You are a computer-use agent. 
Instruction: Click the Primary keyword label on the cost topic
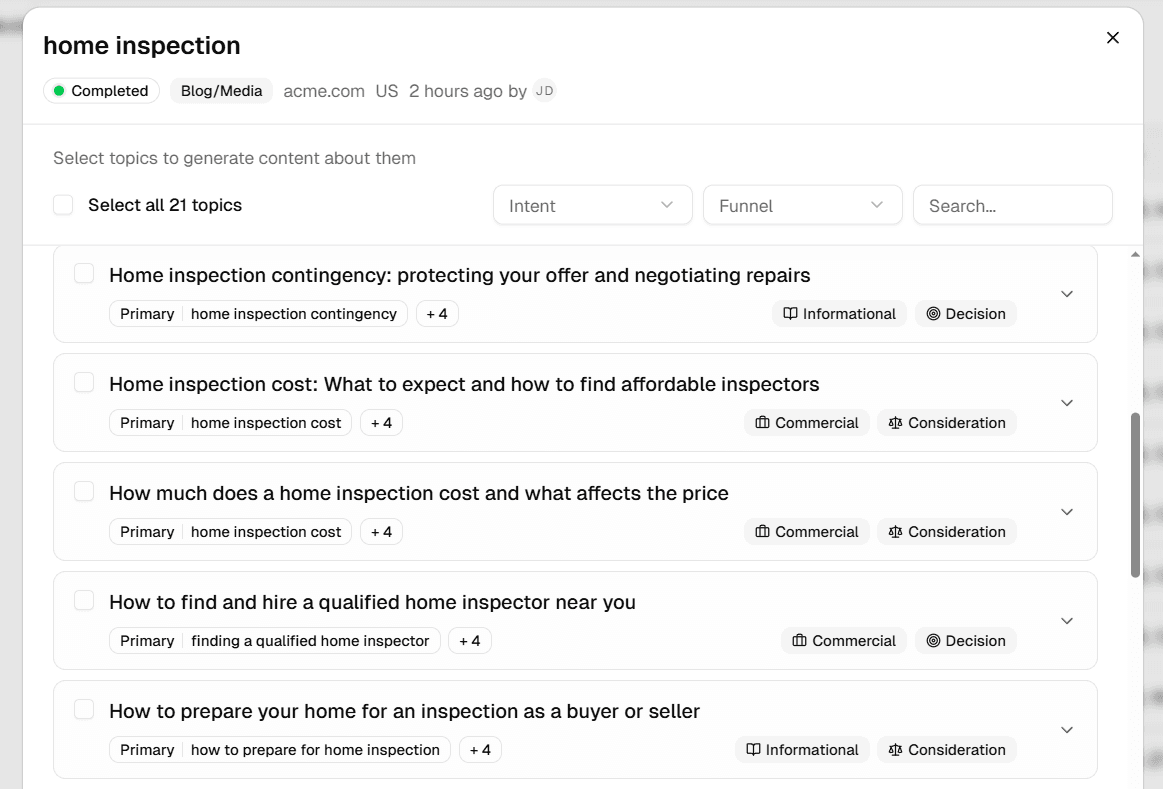146,422
